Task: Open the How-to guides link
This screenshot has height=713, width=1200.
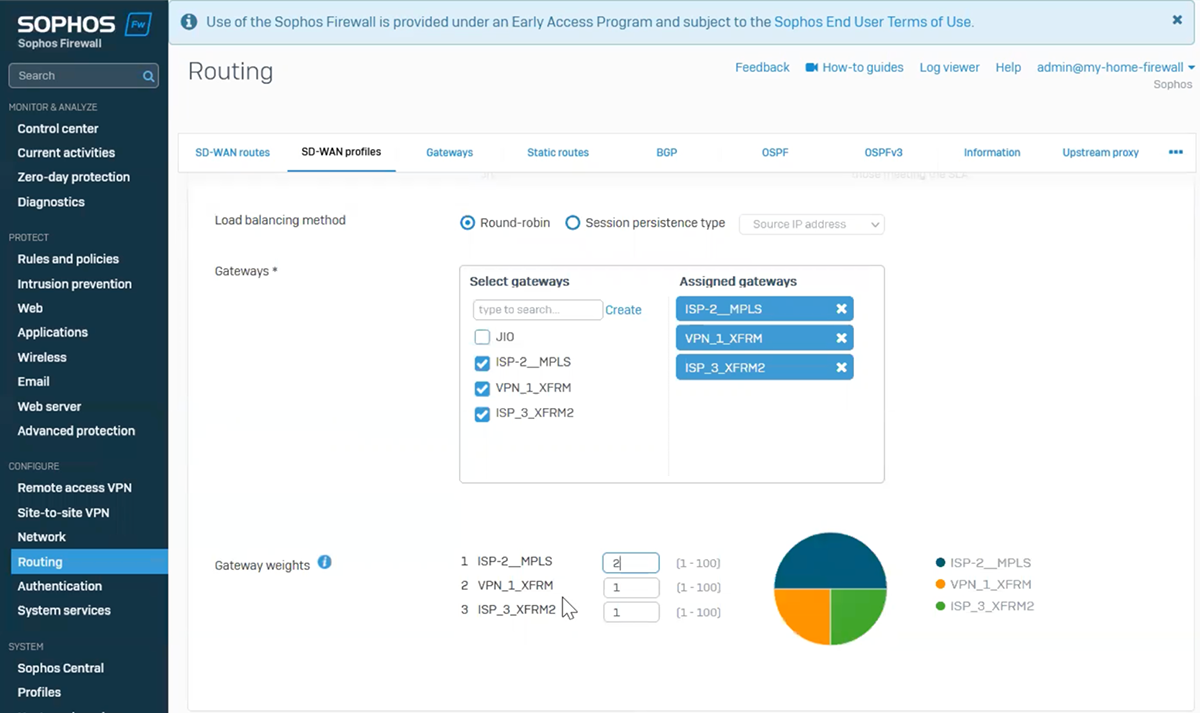Action: click(x=863, y=67)
